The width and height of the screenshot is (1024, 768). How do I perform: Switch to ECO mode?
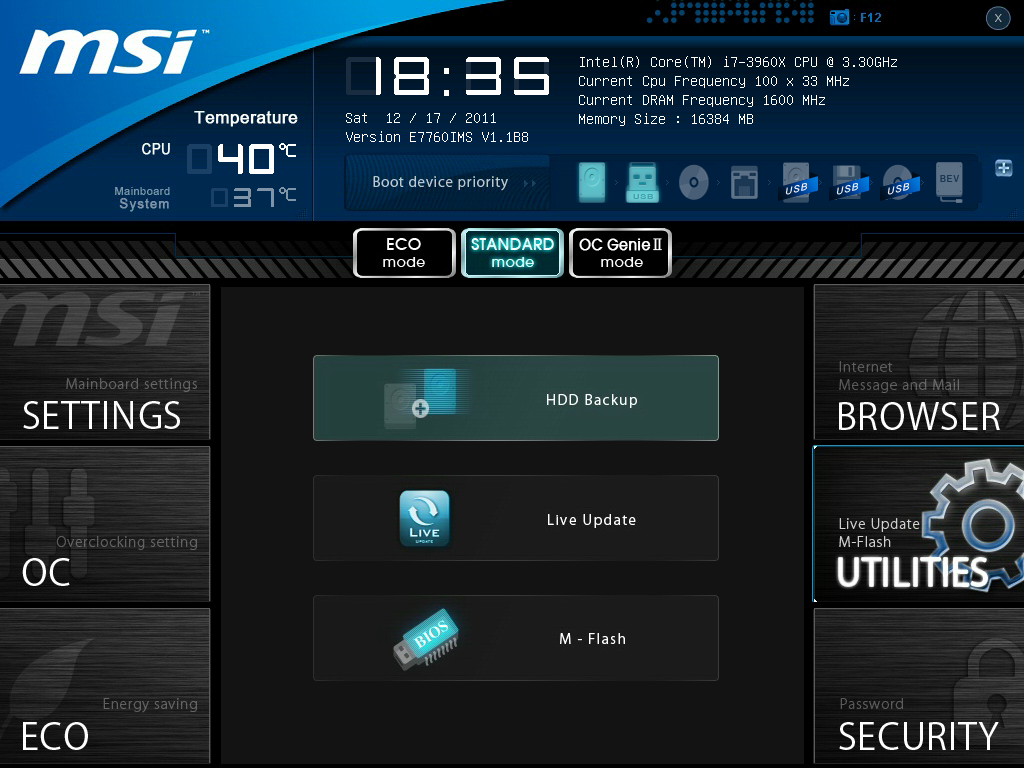point(404,253)
